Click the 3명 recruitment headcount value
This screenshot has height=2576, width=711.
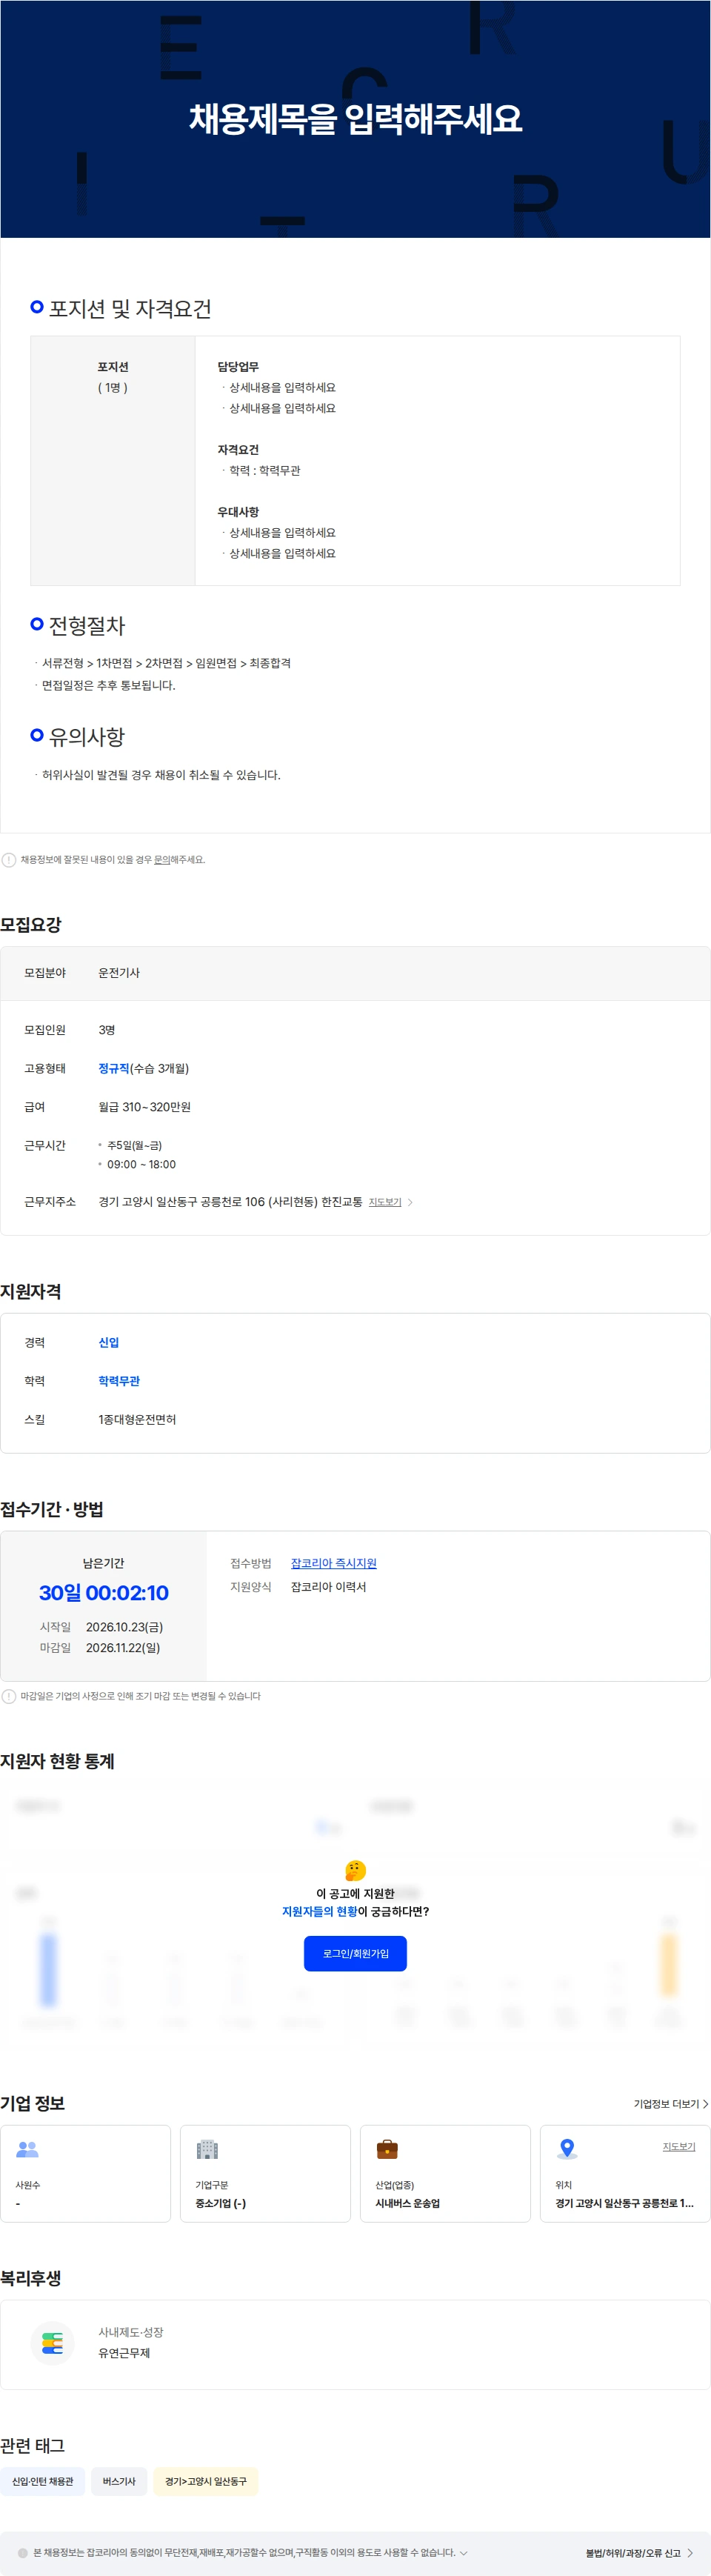point(107,1030)
